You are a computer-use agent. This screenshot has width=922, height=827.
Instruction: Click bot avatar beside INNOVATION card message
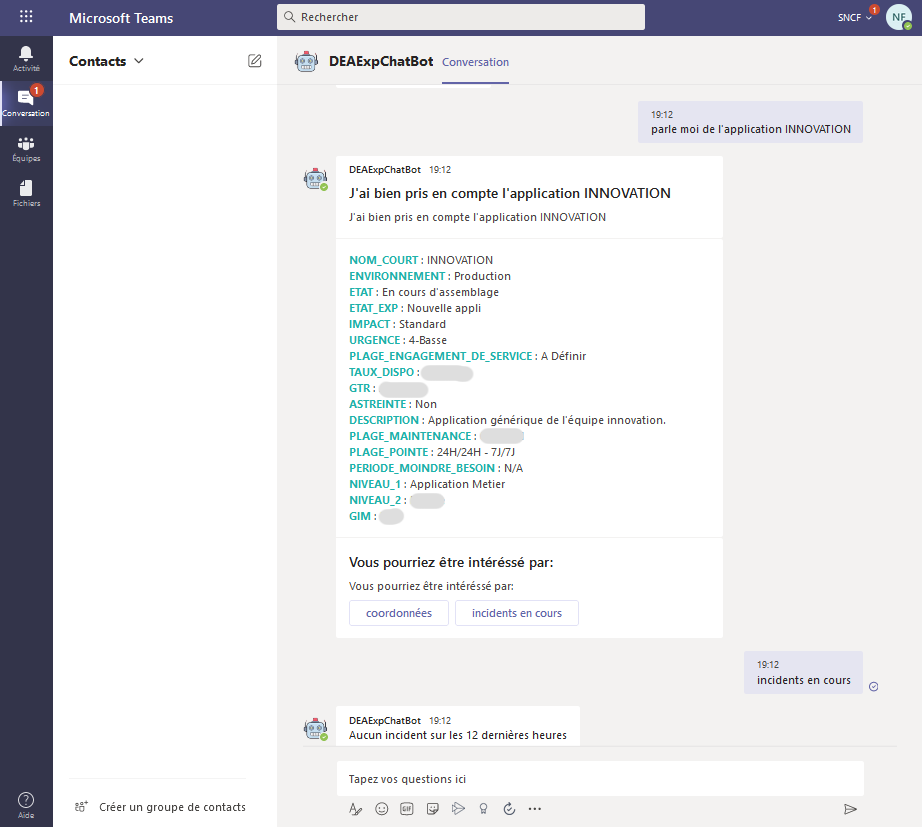click(316, 178)
